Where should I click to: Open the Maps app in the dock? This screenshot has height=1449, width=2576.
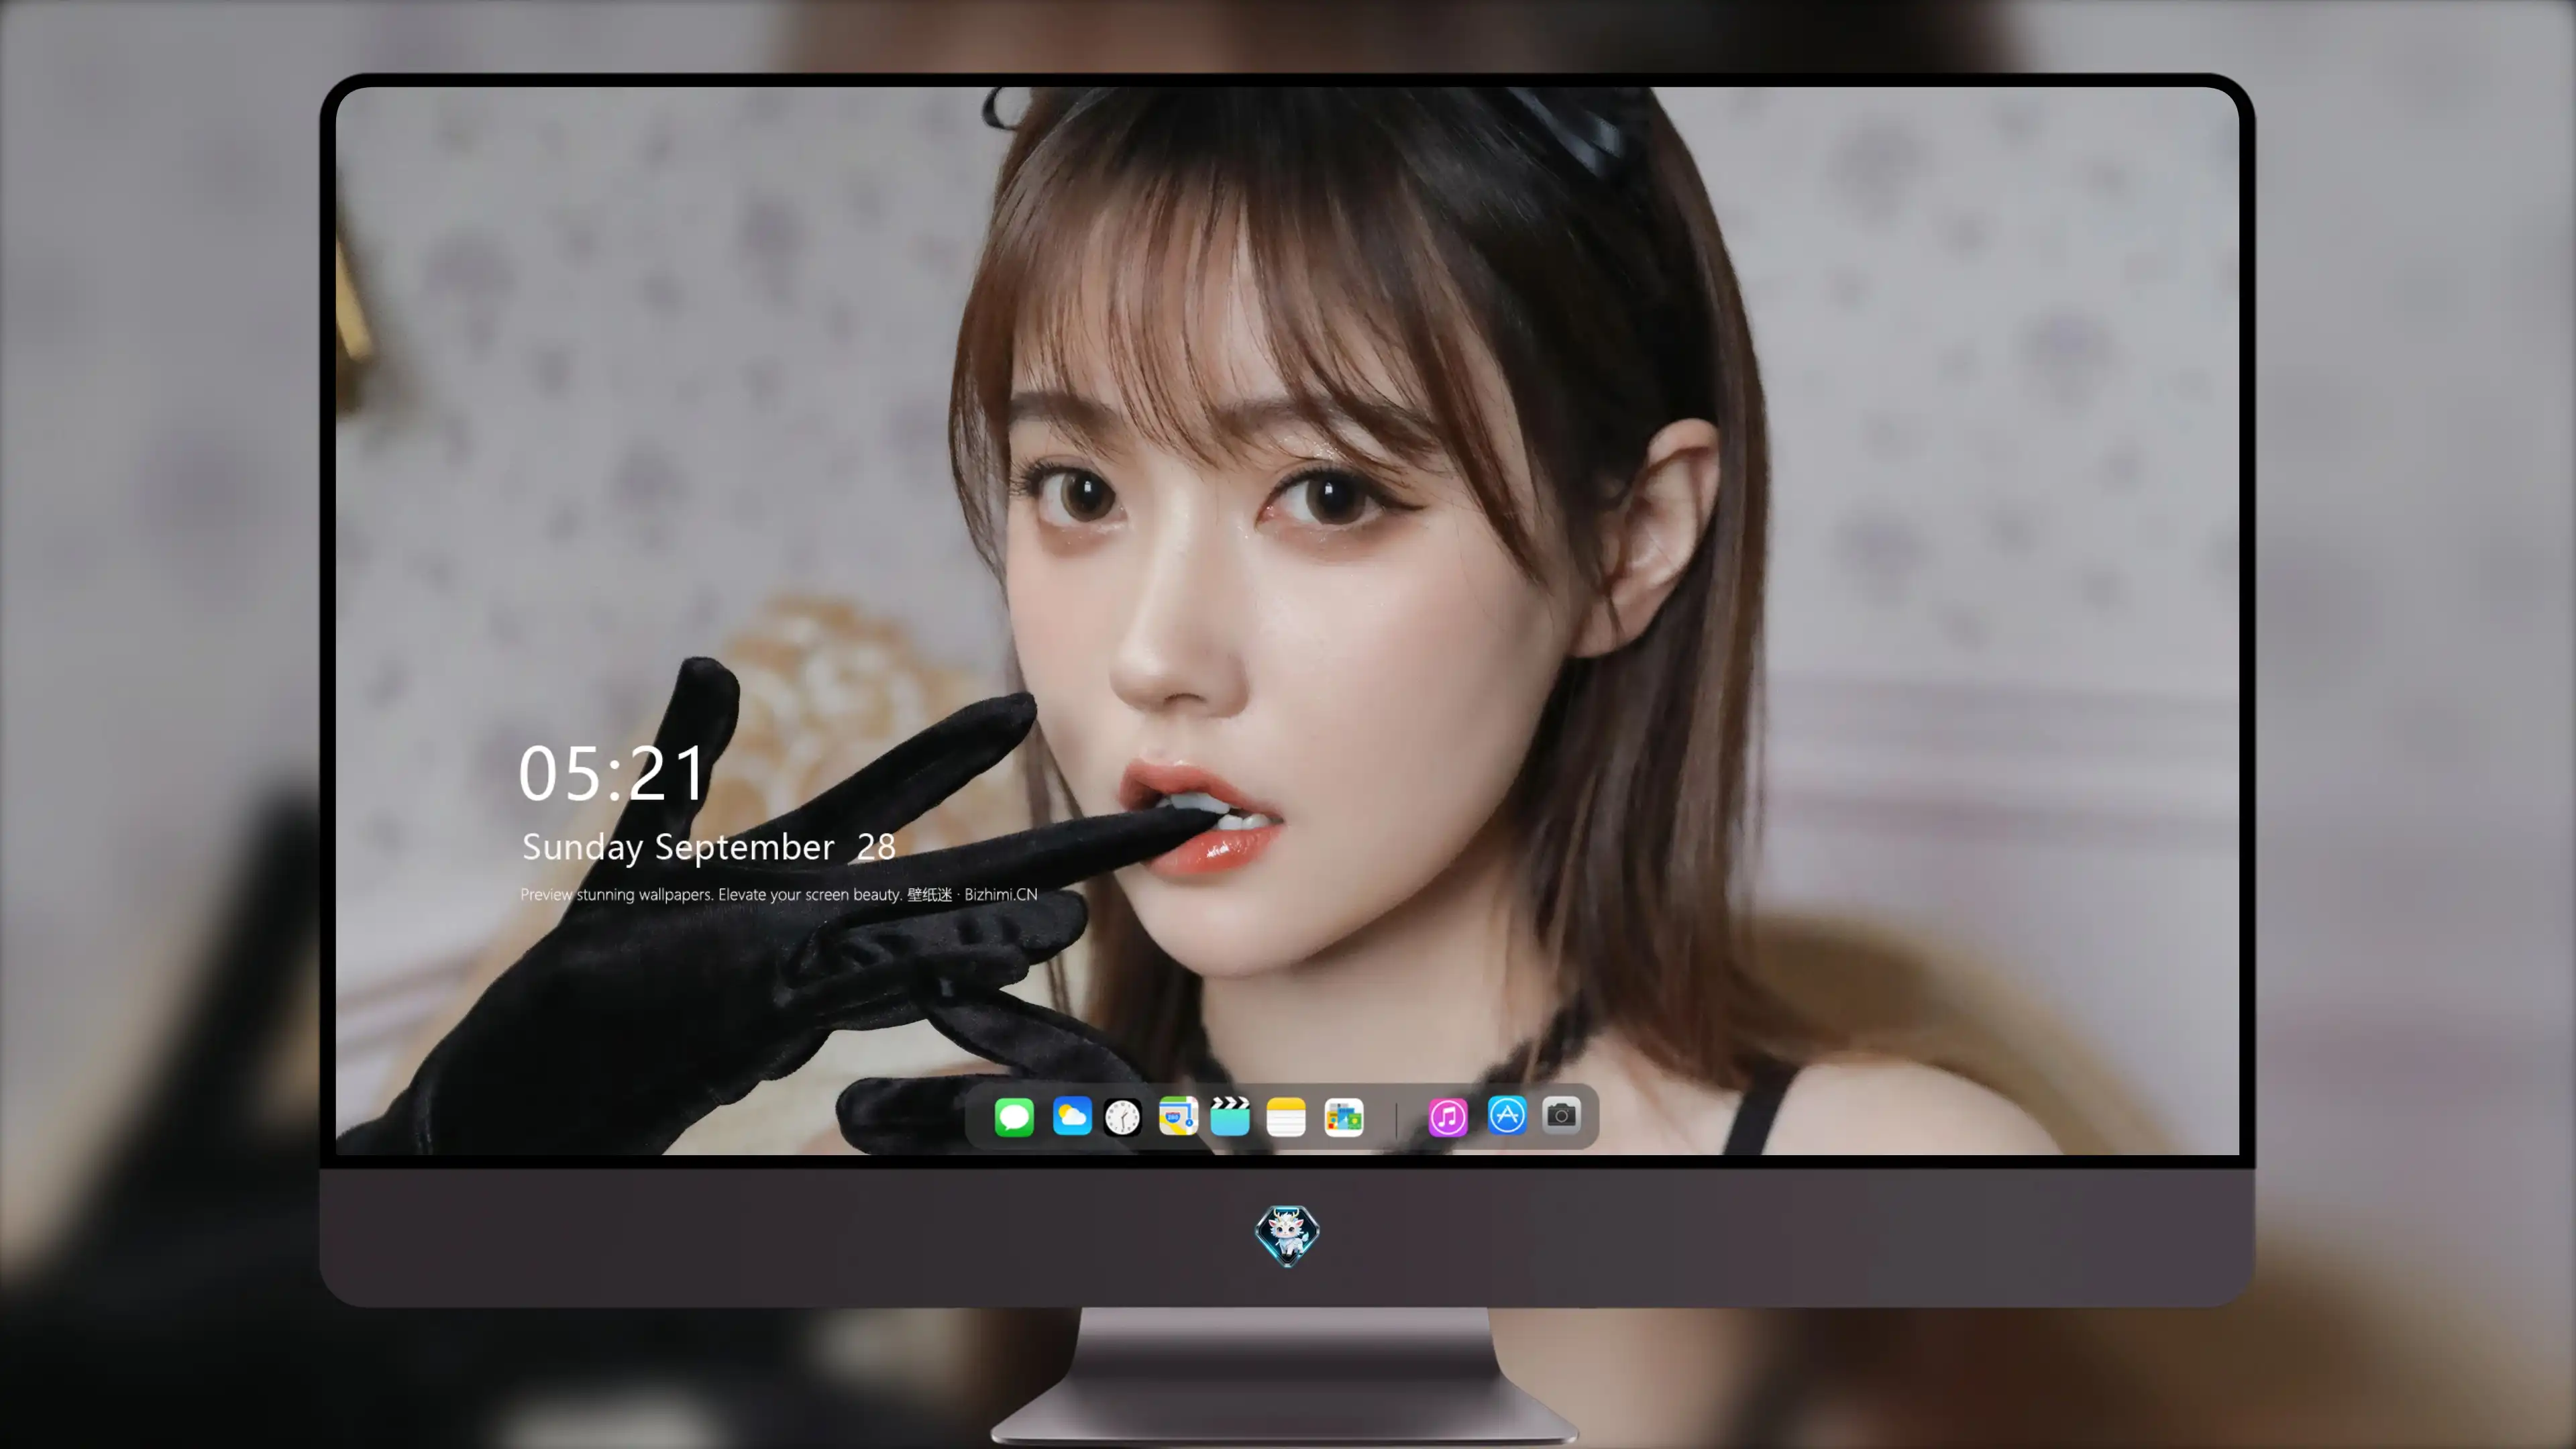pos(1178,1116)
